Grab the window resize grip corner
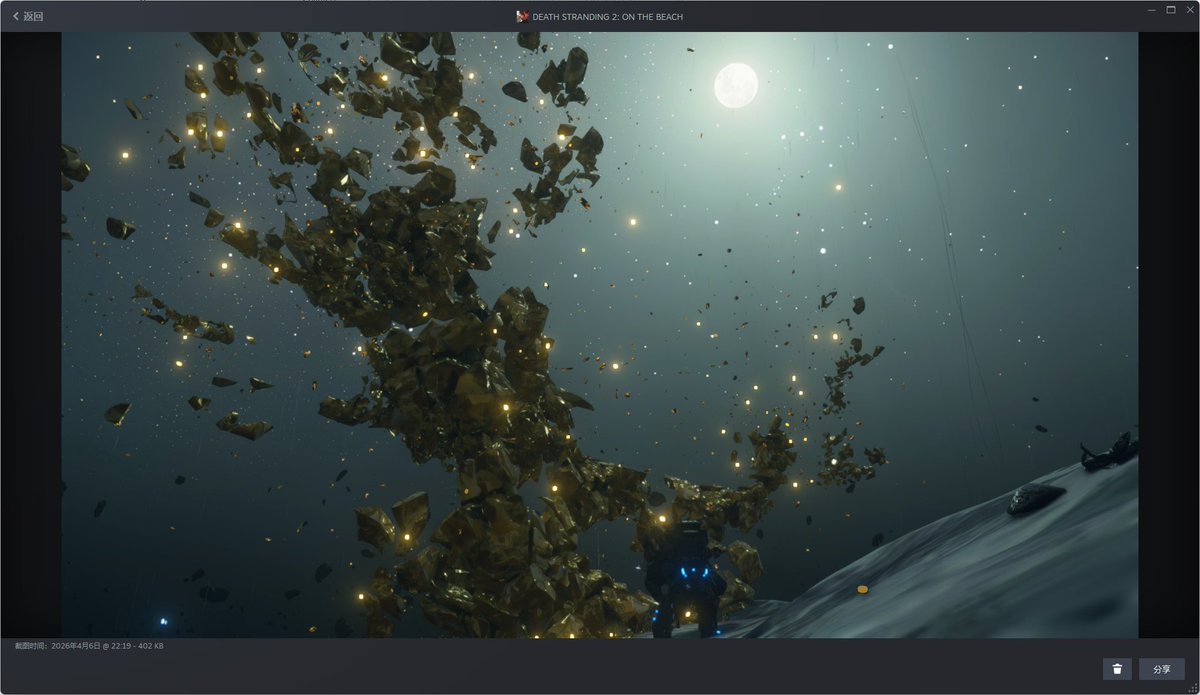 (x=1194, y=689)
